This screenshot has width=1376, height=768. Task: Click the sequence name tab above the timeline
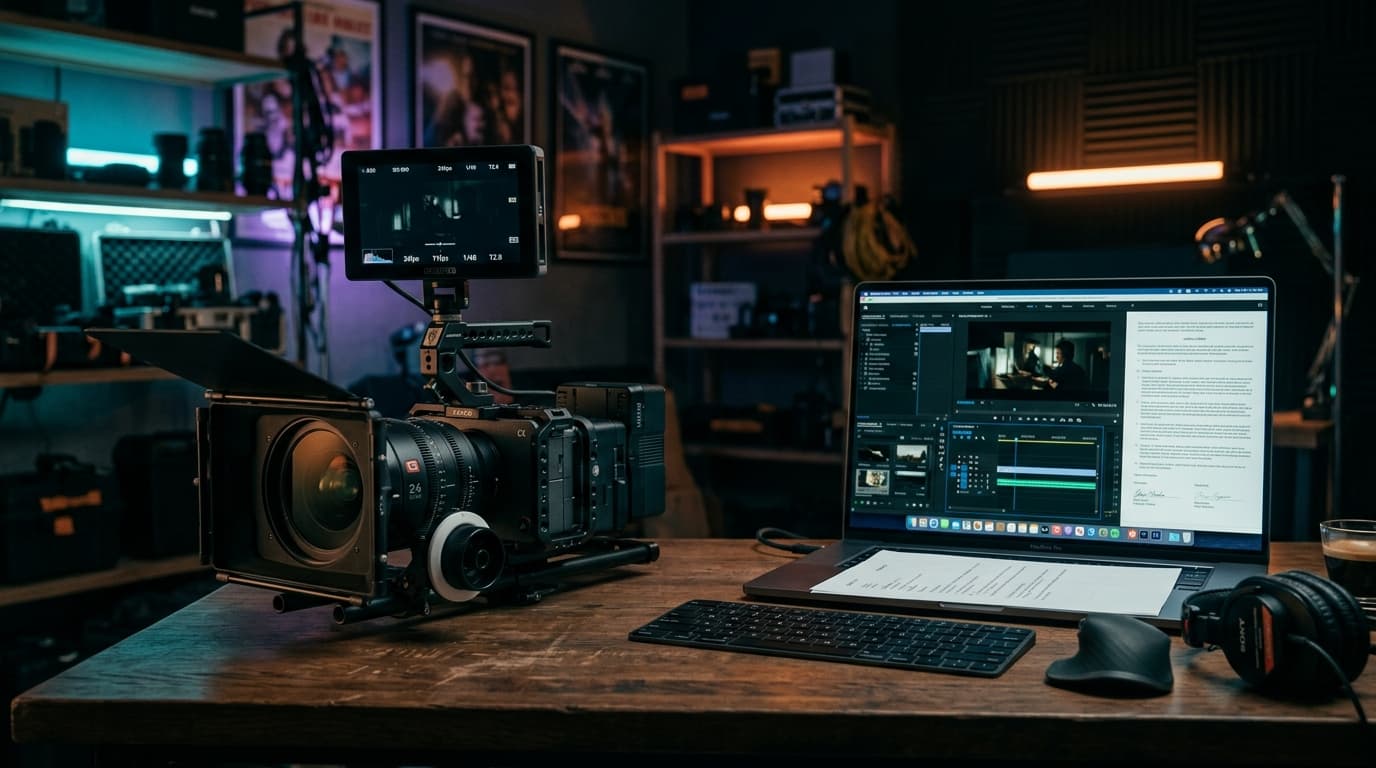pyautogui.click(x=963, y=426)
